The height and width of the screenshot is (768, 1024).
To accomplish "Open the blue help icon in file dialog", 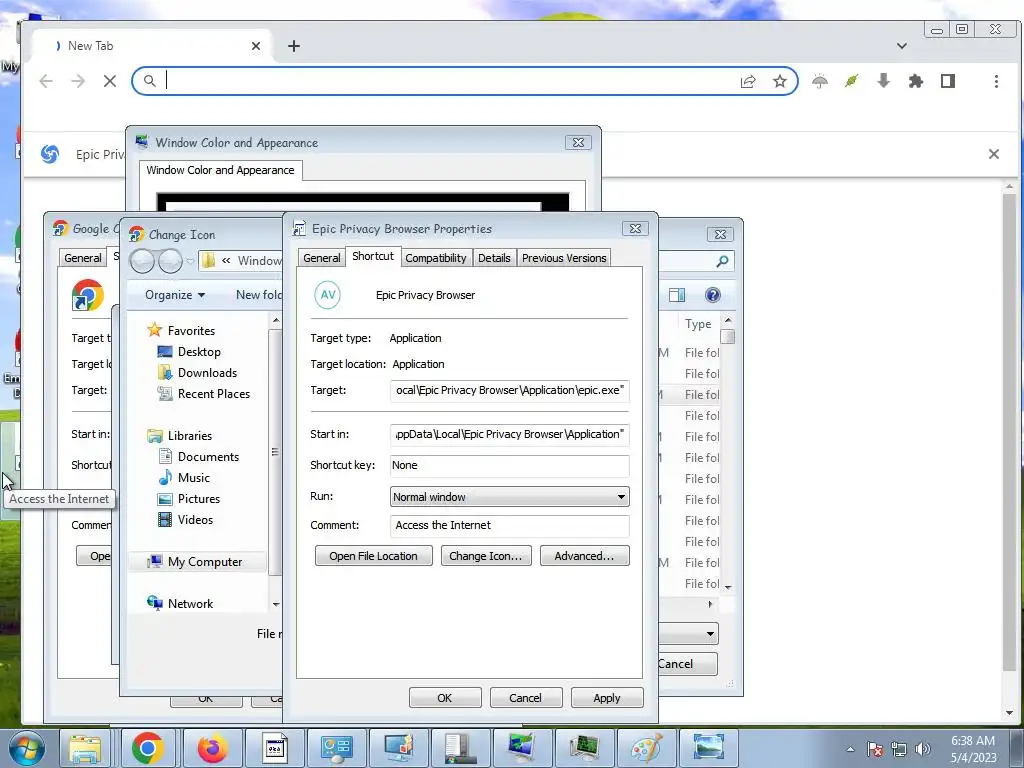I will pos(712,295).
